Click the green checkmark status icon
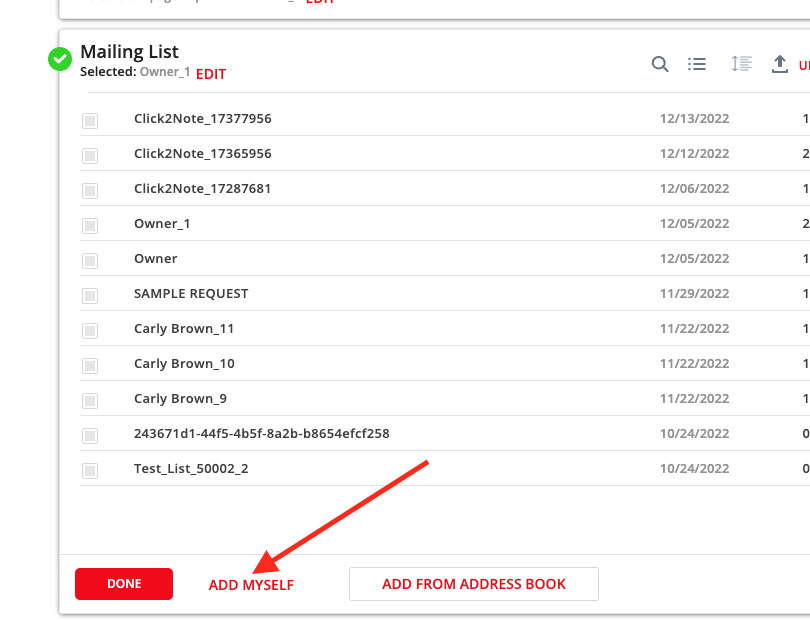The width and height of the screenshot is (810, 620). (60, 59)
